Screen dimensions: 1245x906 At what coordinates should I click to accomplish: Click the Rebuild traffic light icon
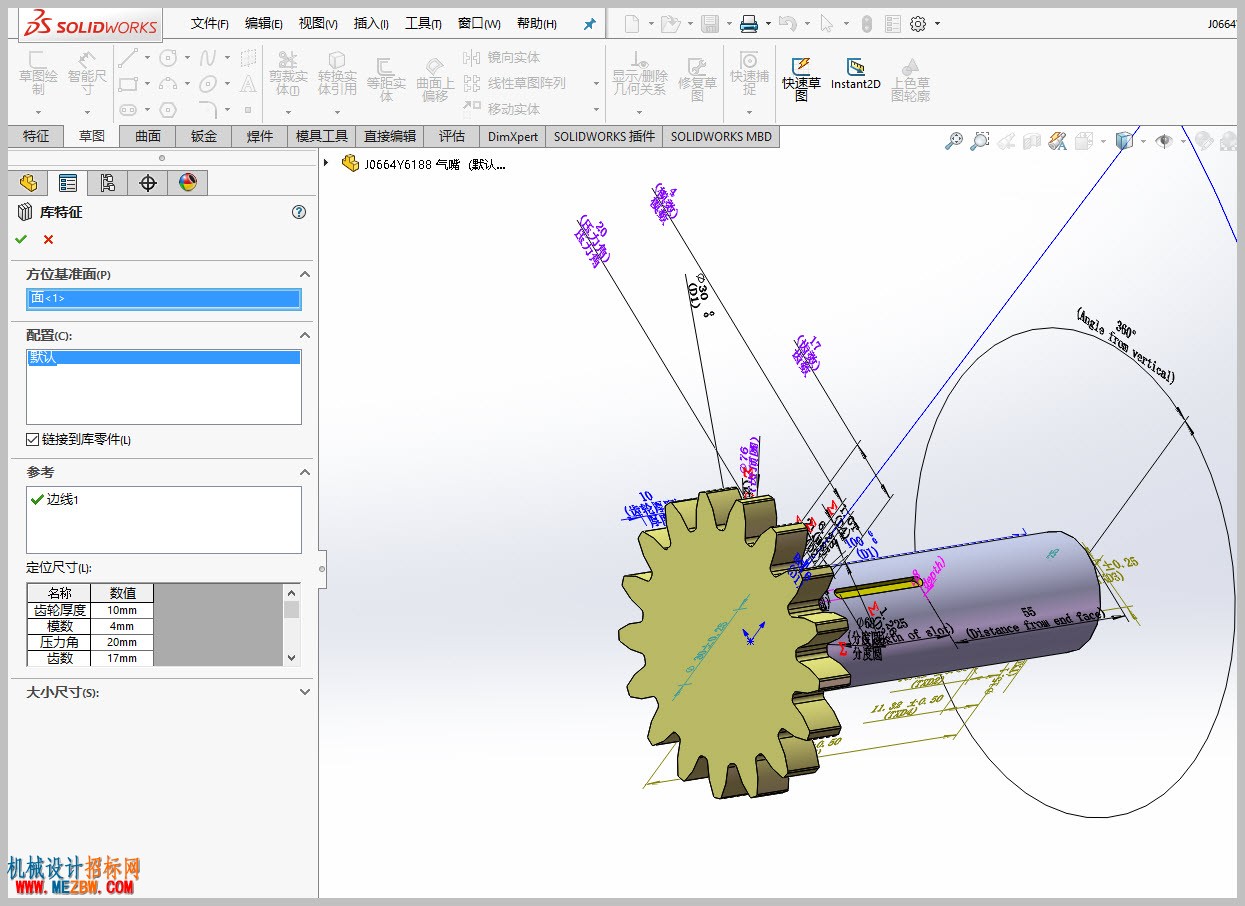(867, 23)
